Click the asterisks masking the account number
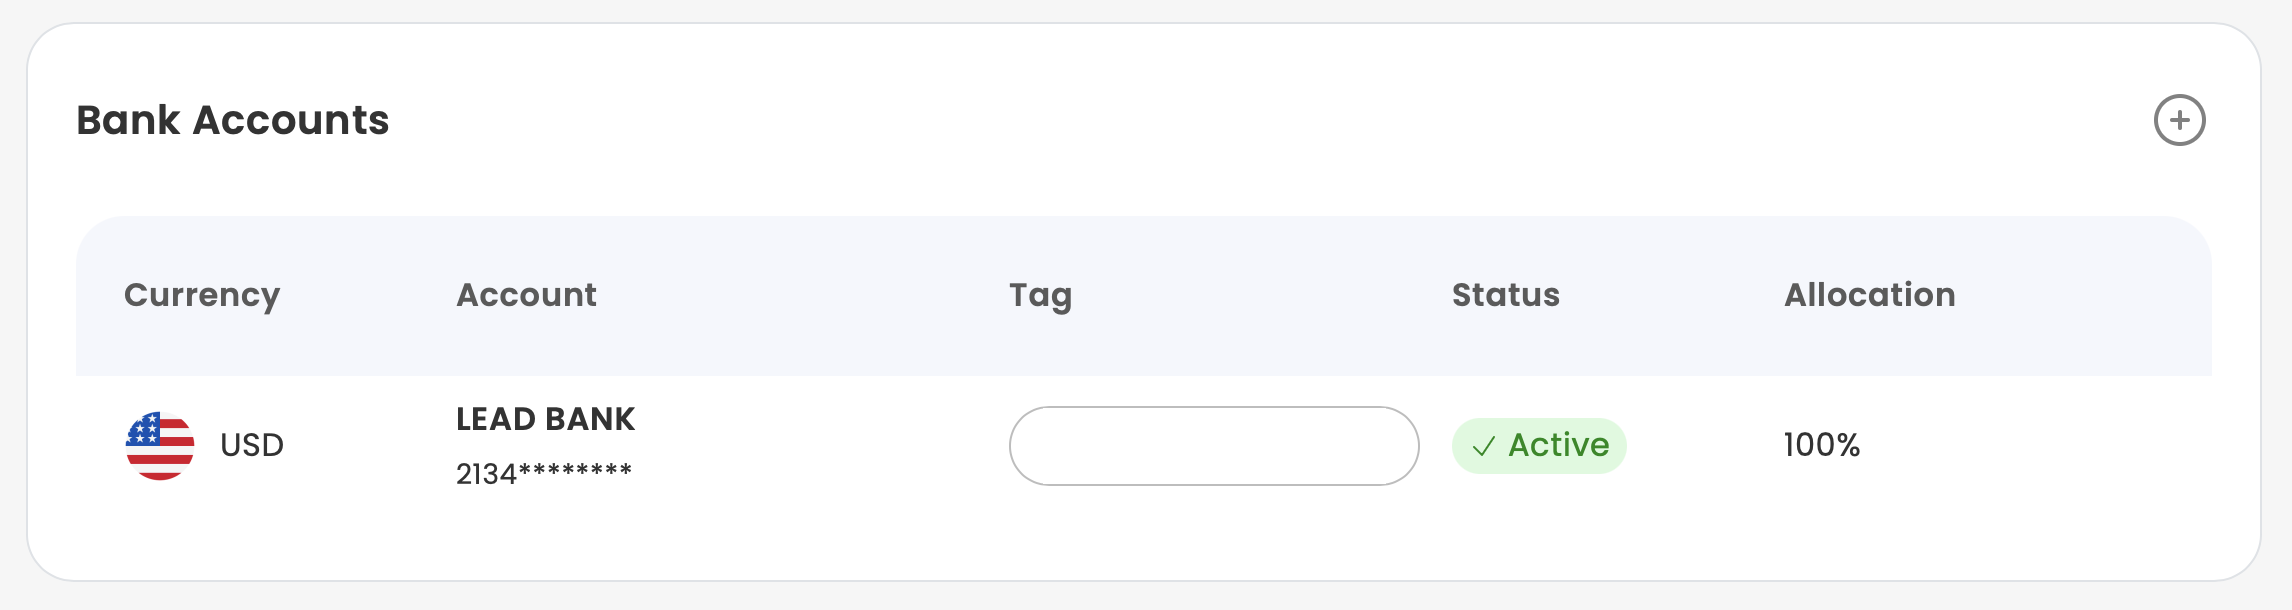This screenshot has height=610, width=2292. pyautogui.click(x=575, y=472)
